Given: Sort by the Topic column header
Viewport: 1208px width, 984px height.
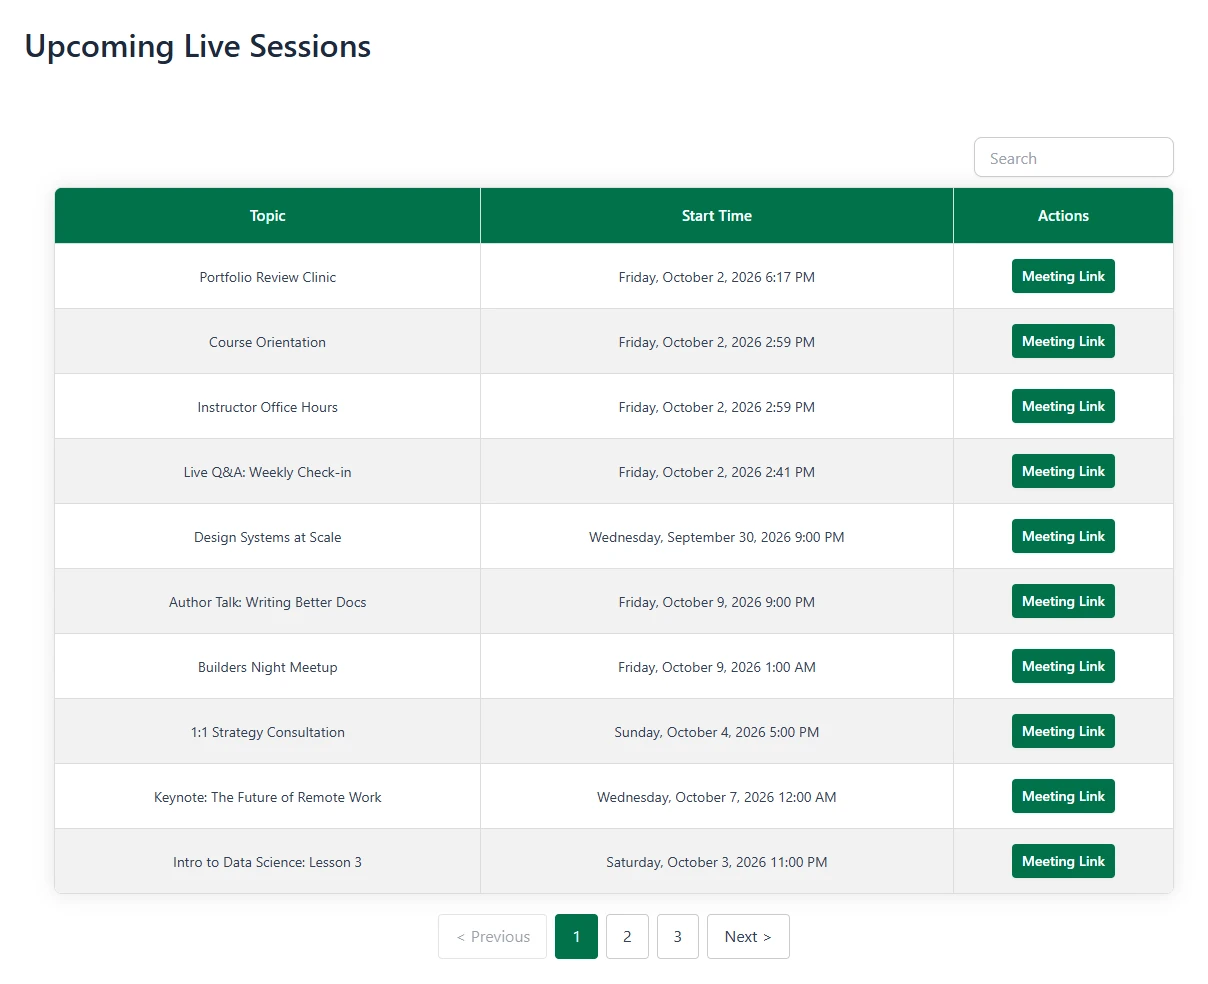Looking at the screenshot, I should click(x=267, y=216).
